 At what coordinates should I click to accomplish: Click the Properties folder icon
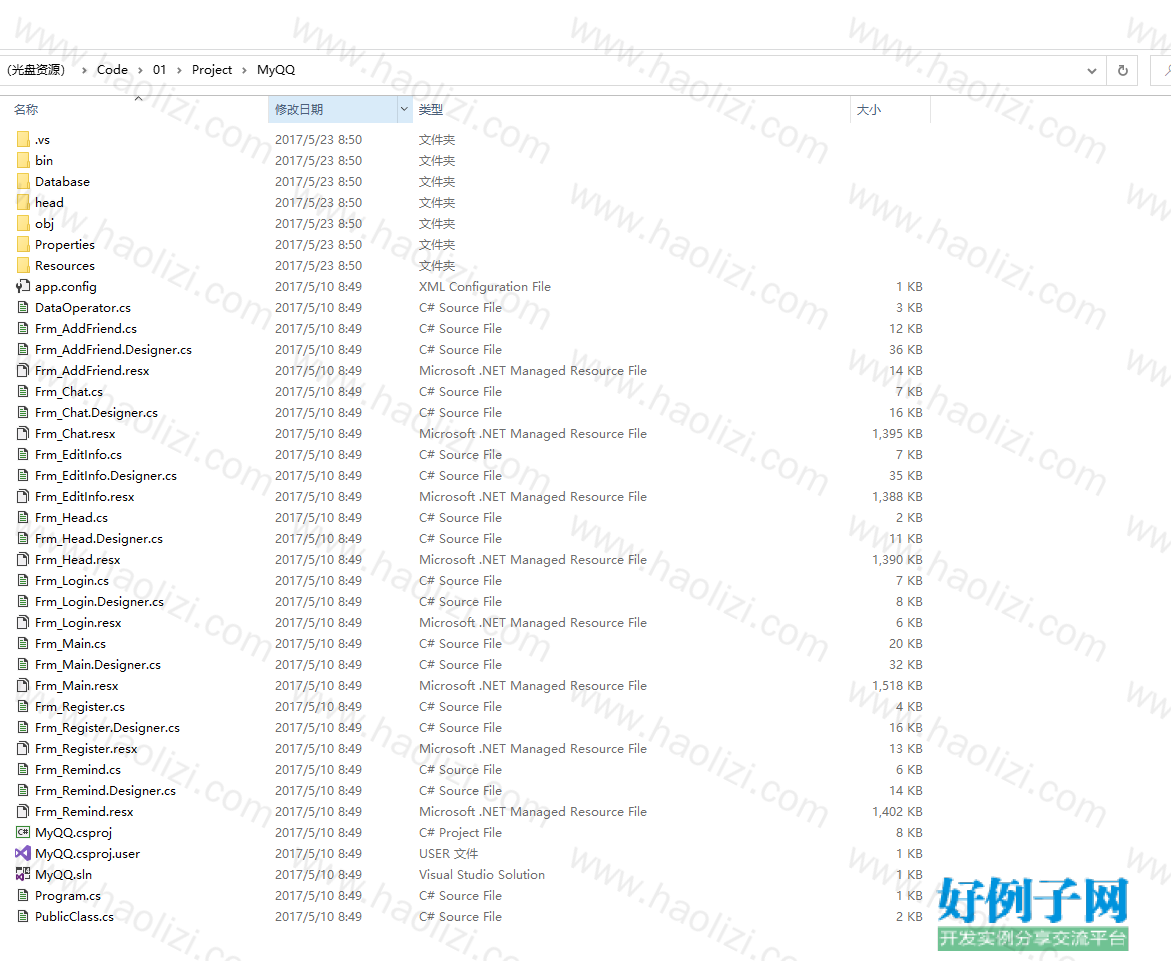23,244
